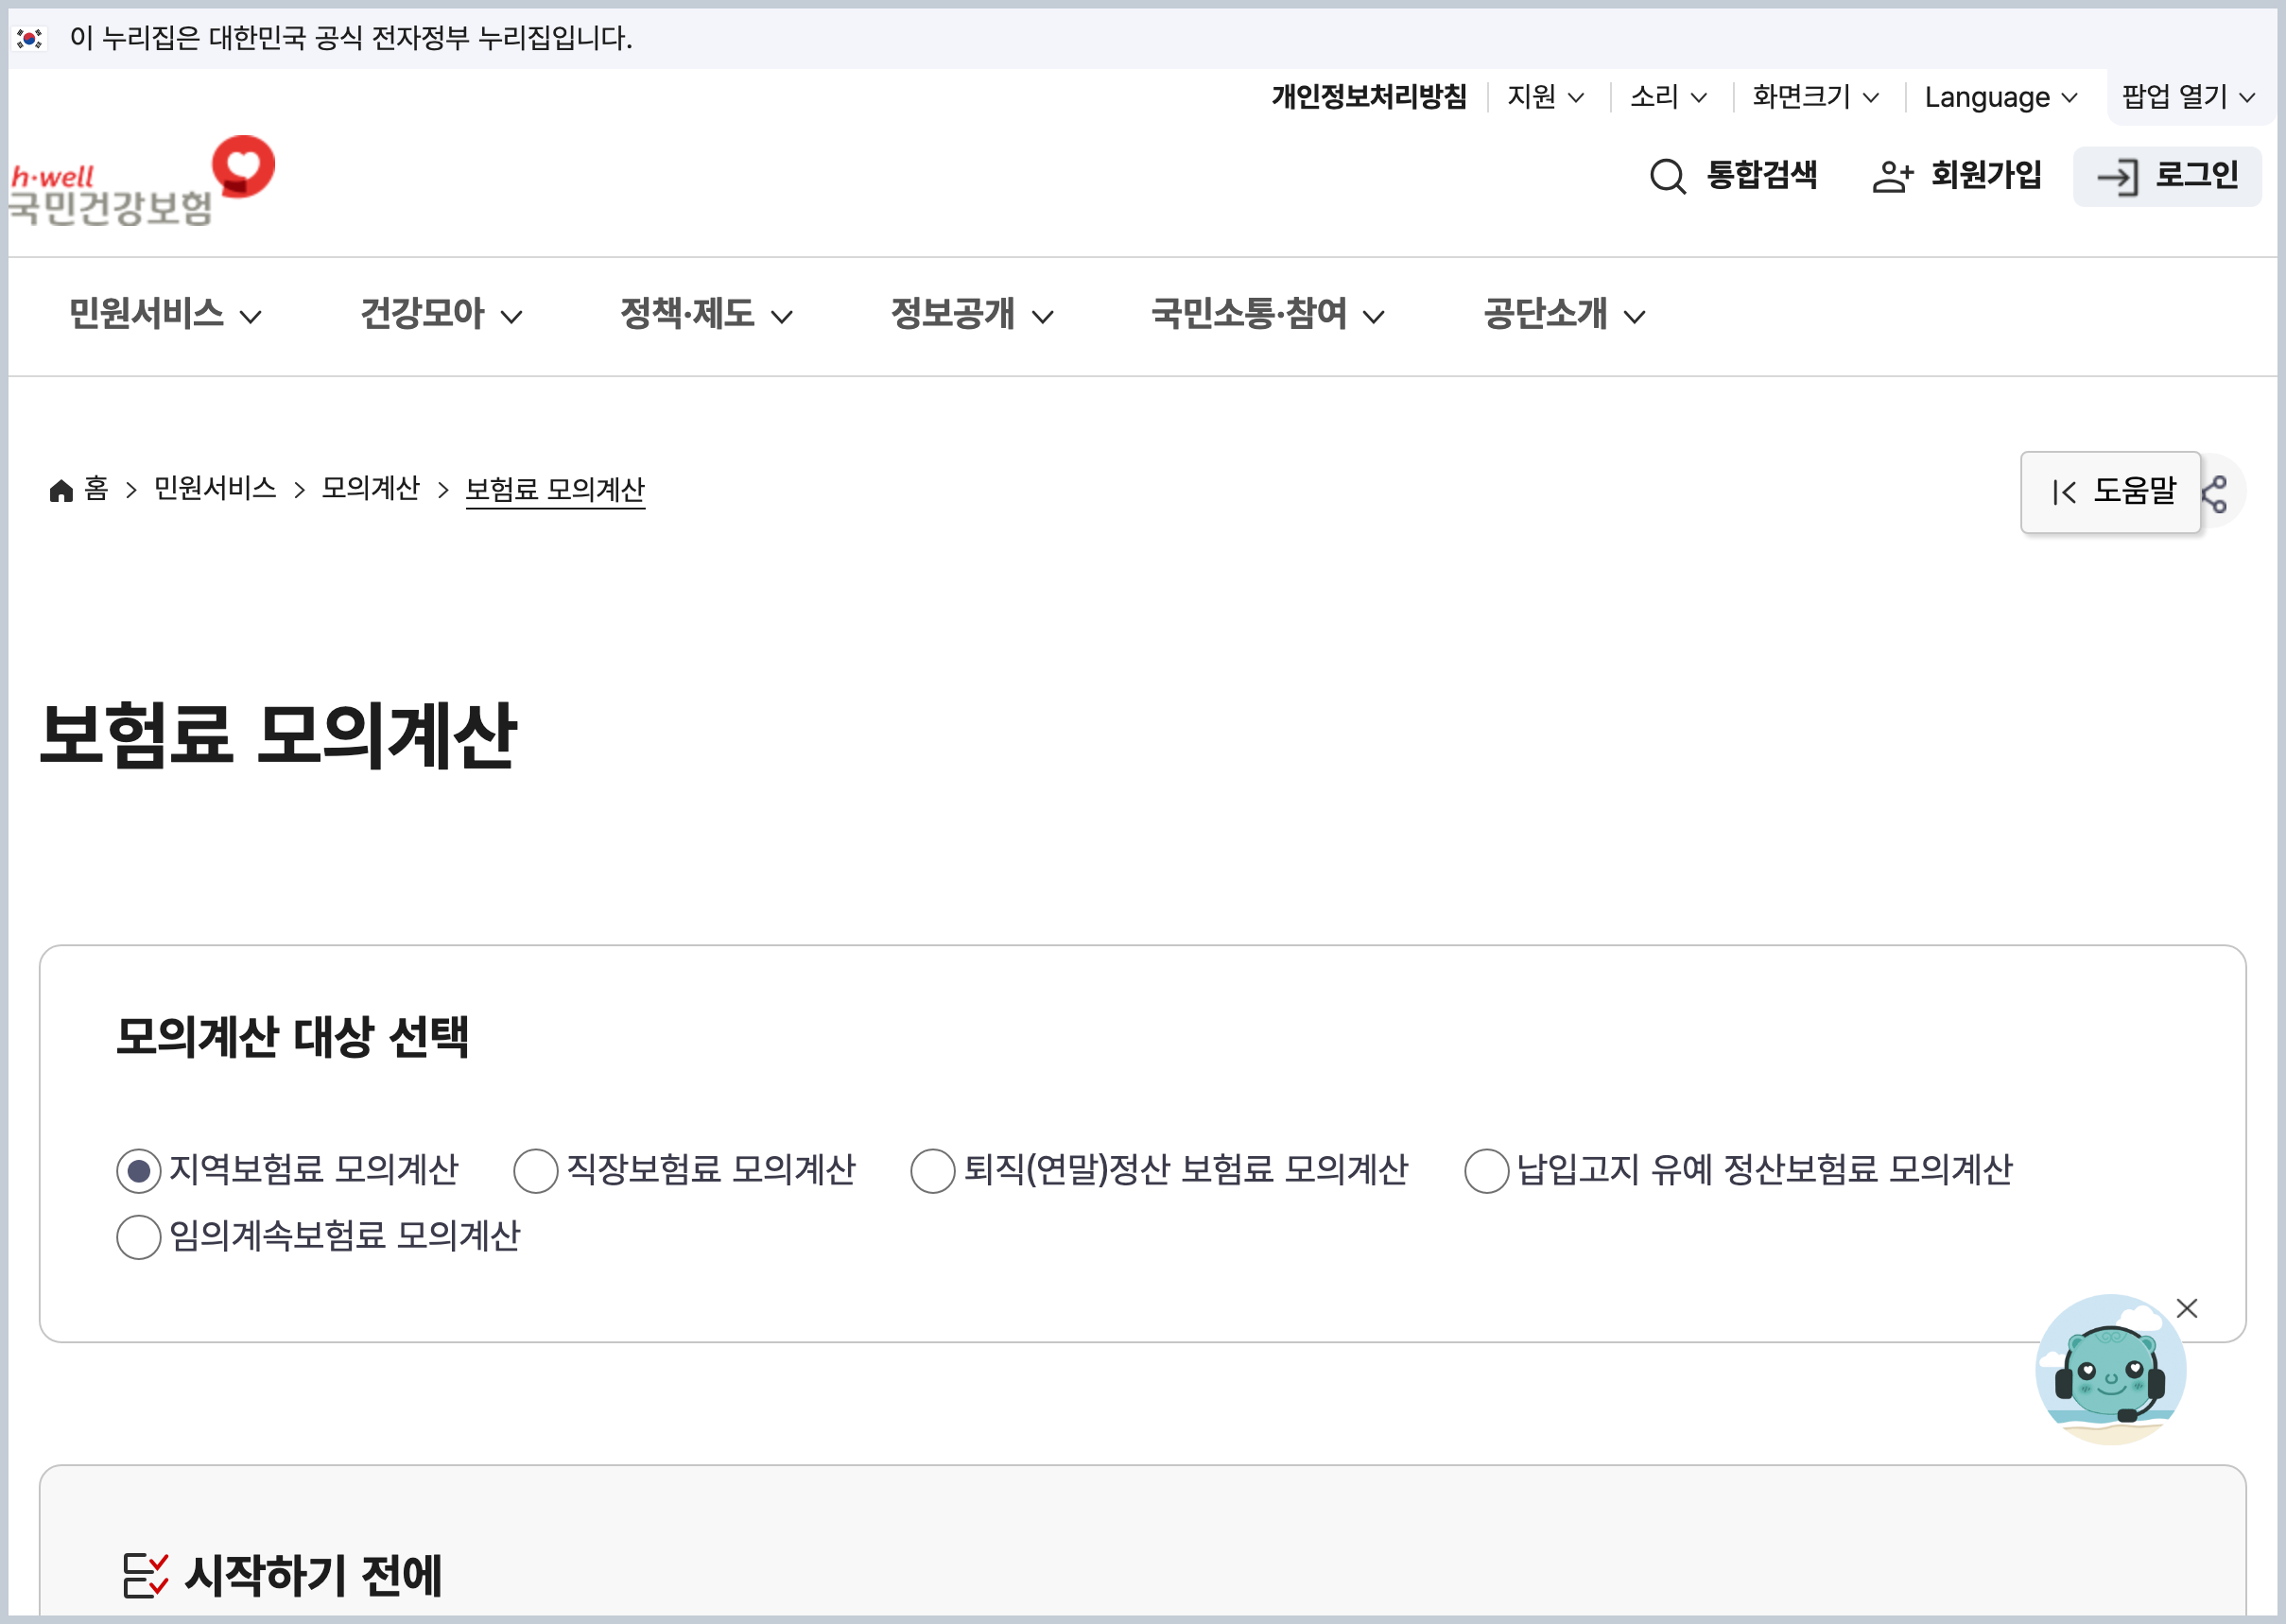Select 납입고지 유예 정산보험료 모의계산 radio

click(1486, 1170)
